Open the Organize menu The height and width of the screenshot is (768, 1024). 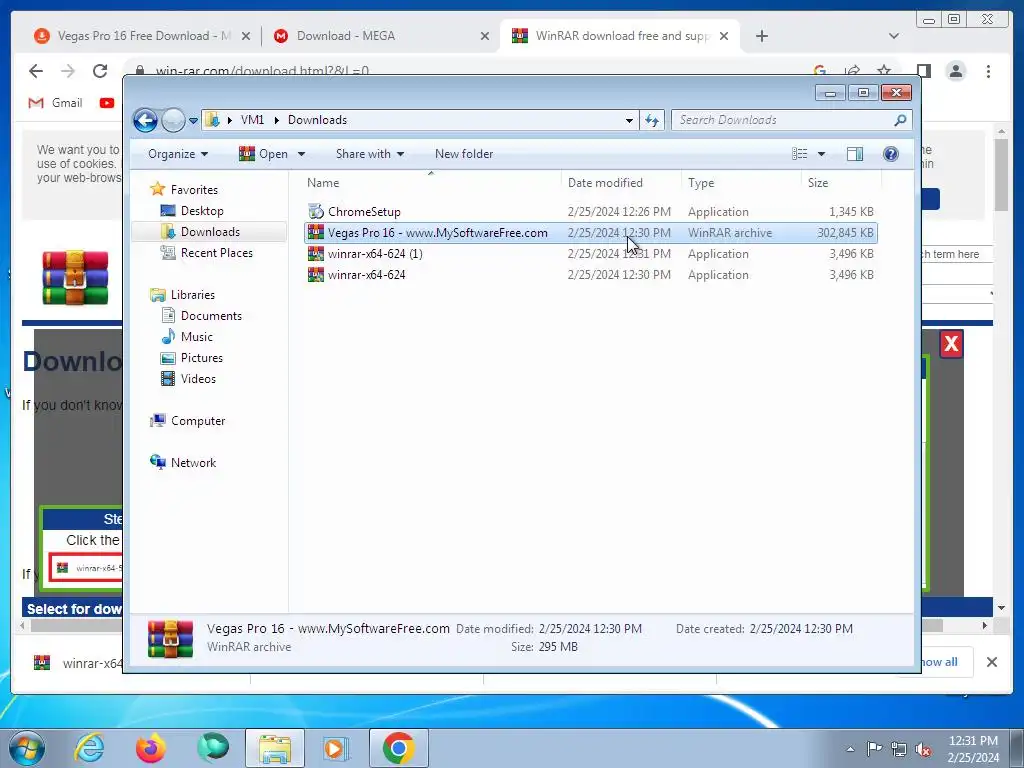pyautogui.click(x=178, y=154)
